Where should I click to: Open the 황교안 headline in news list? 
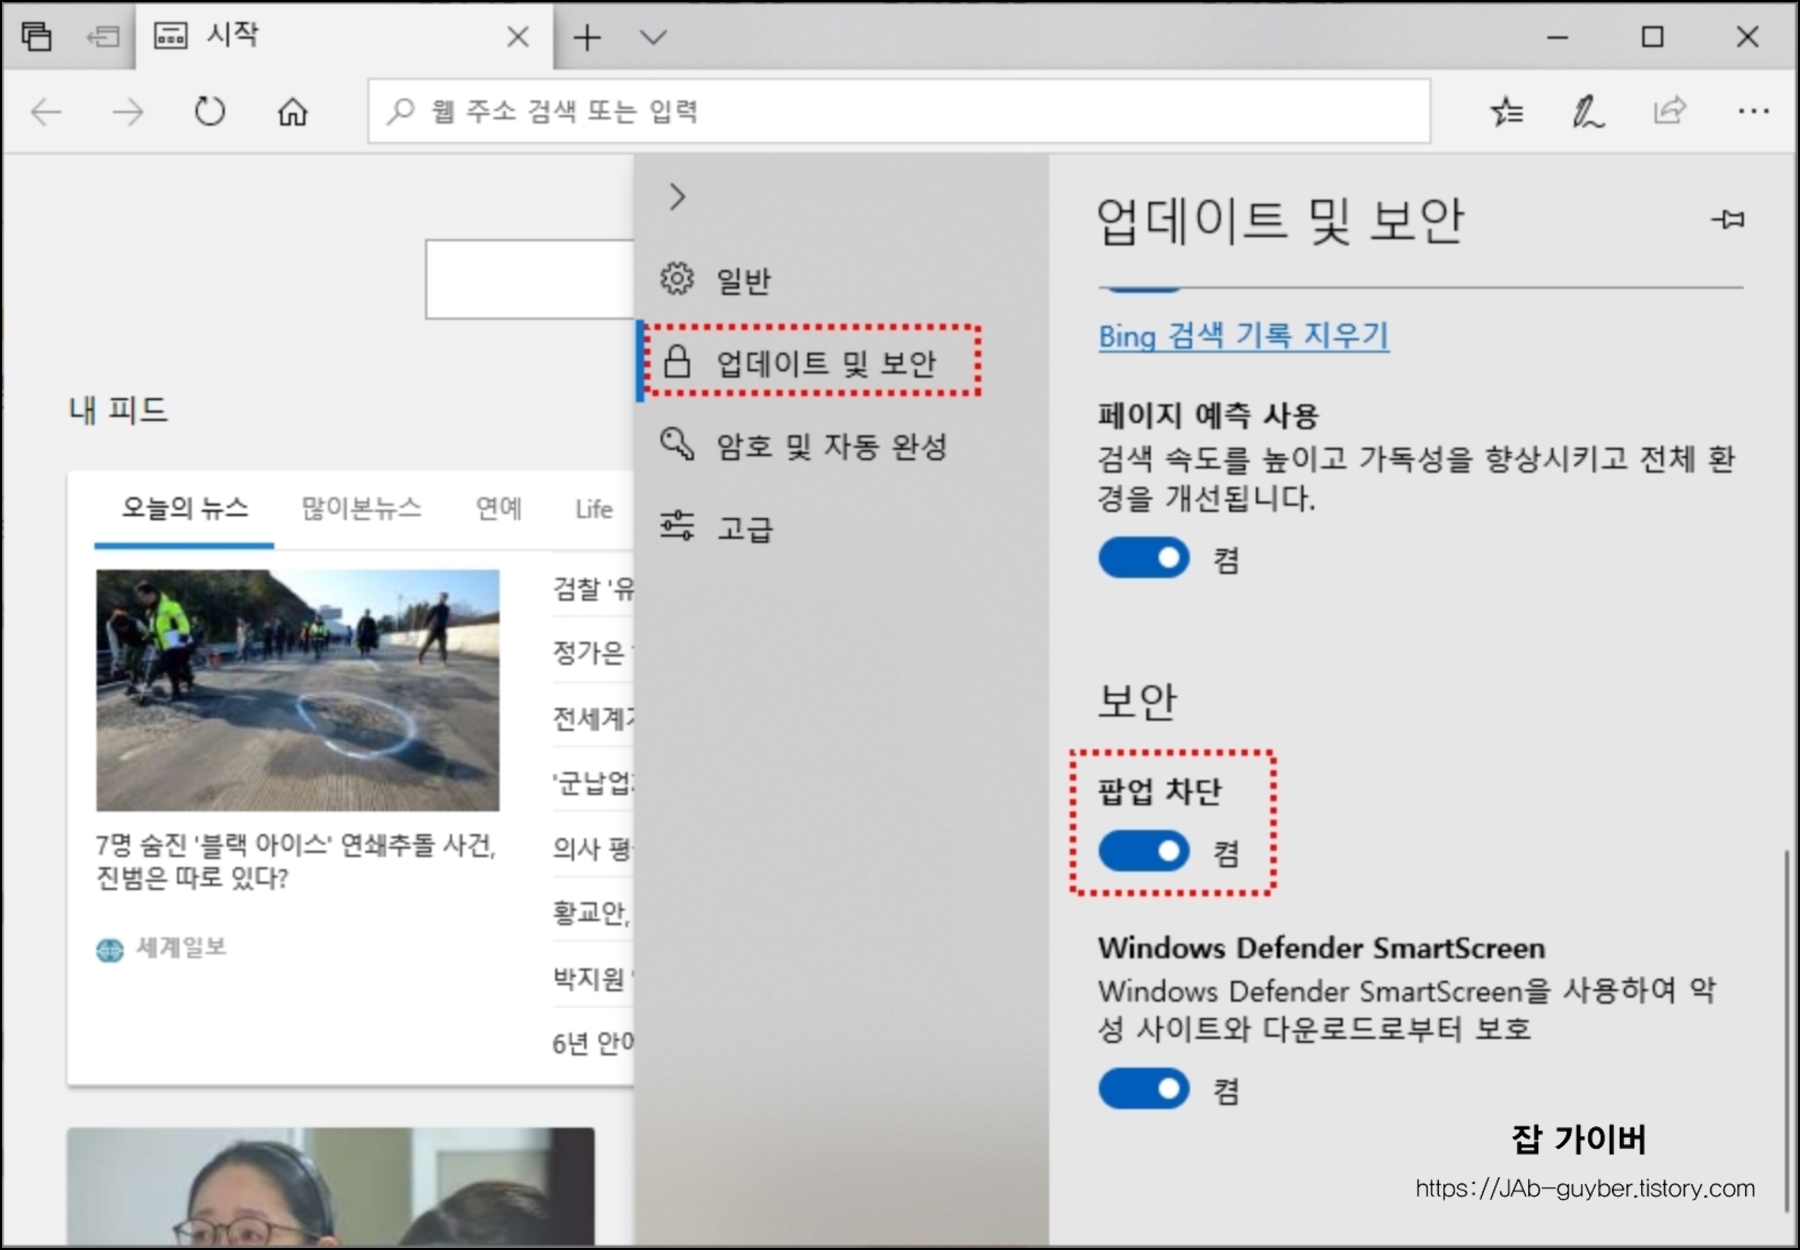click(592, 912)
